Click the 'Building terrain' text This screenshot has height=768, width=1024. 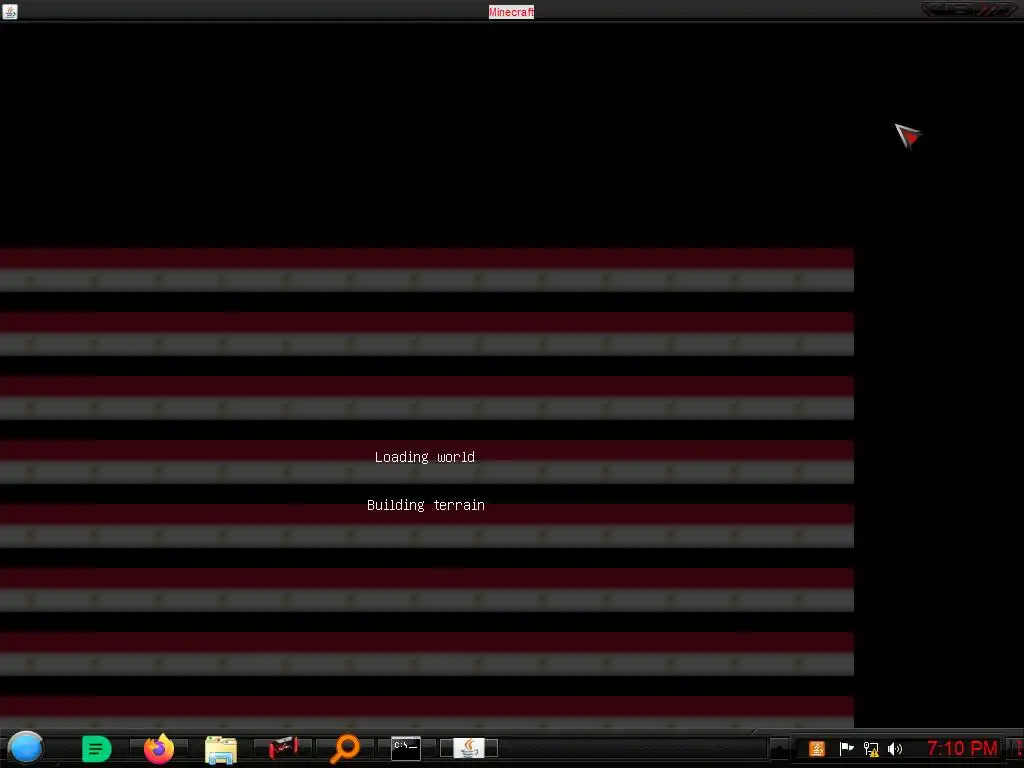(426, 505)
